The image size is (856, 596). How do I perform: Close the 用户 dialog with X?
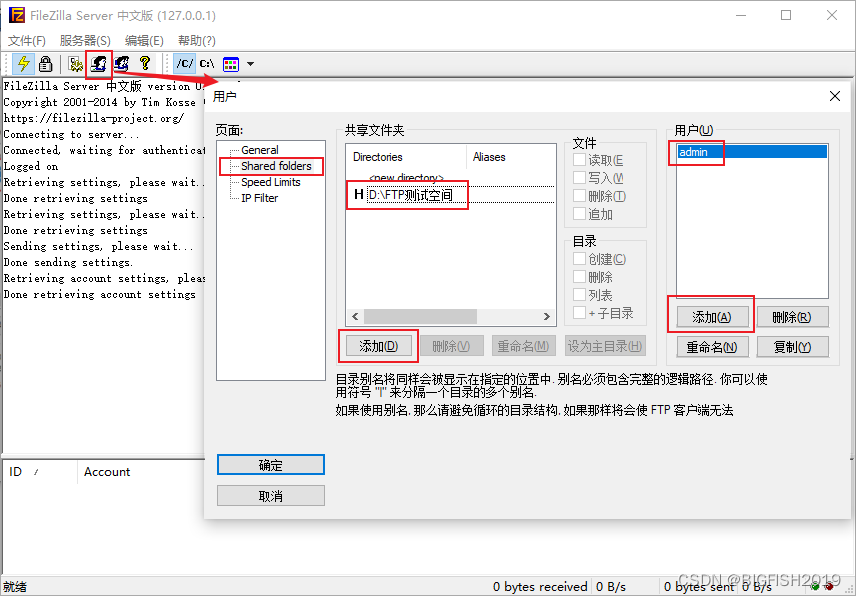coord(835,96)
